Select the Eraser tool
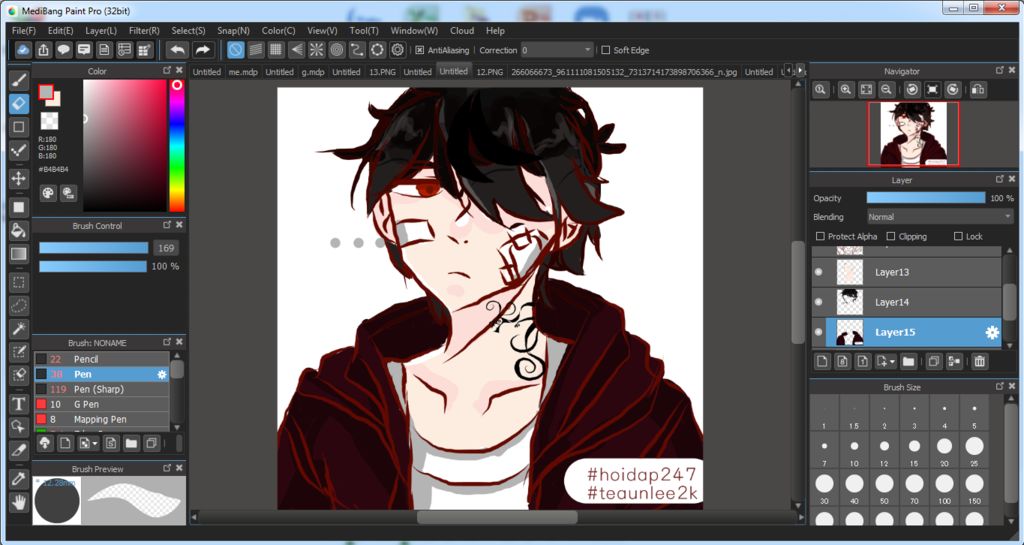Image resolution: width=1024 pixels, height=545 pixels. [19, 104]
